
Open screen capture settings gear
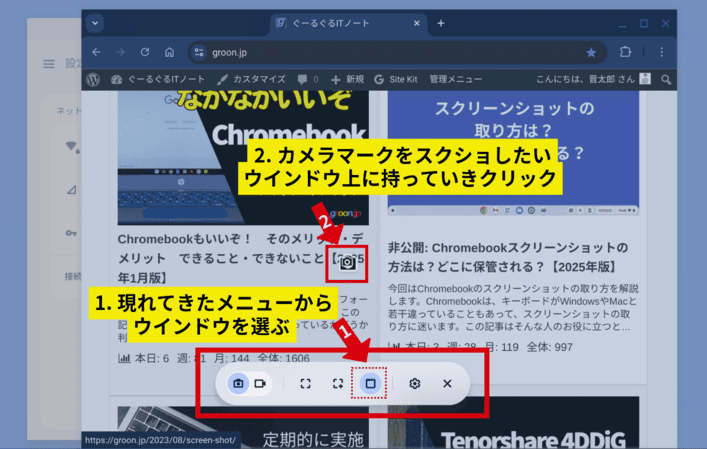pos(414,384)
